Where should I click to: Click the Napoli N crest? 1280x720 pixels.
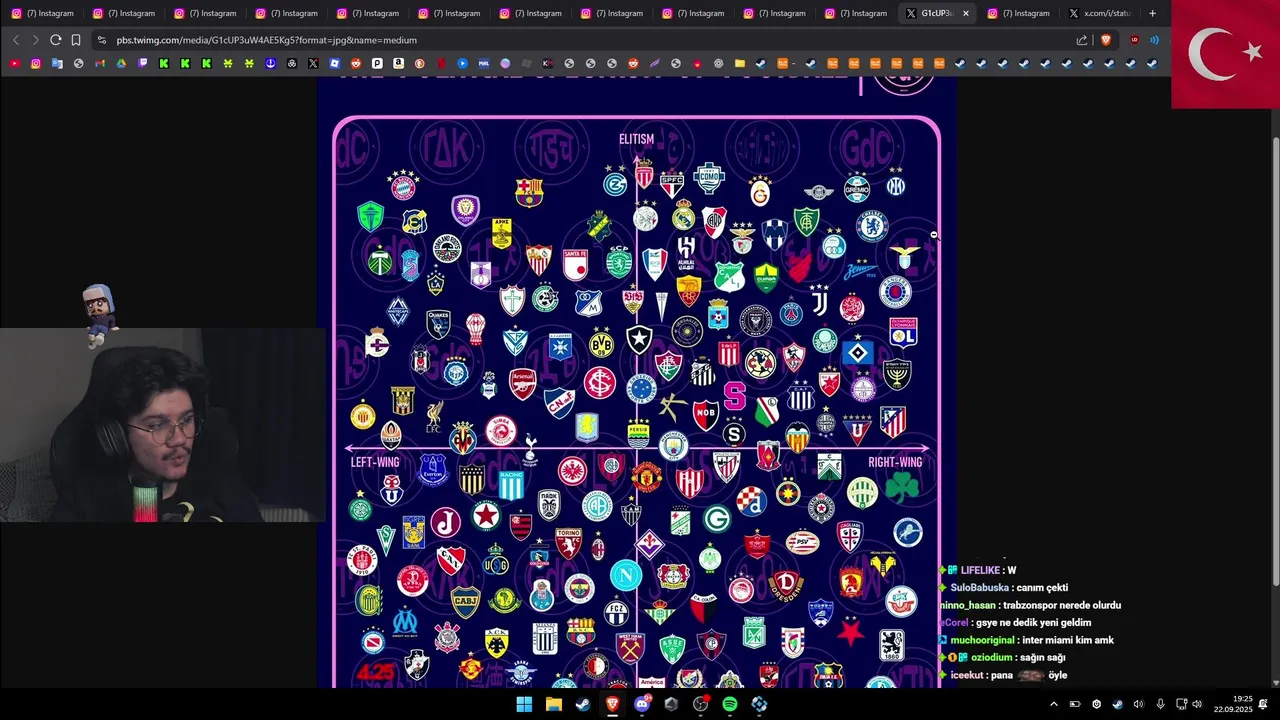click(x=626, y=575)
